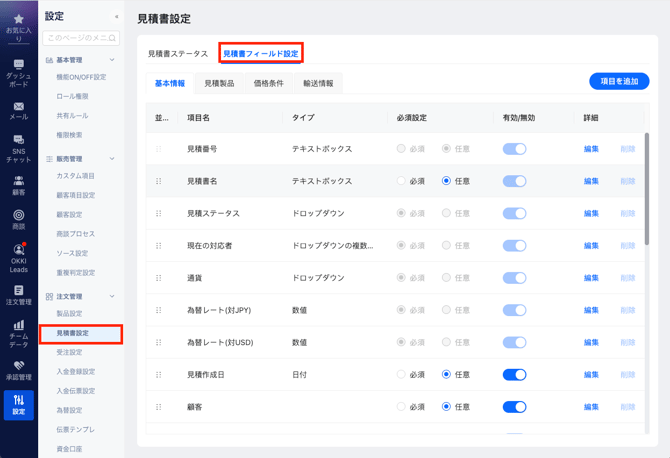Open the お気に入り star icon
The height and width of the screenshot is (458, 670).
18,19
